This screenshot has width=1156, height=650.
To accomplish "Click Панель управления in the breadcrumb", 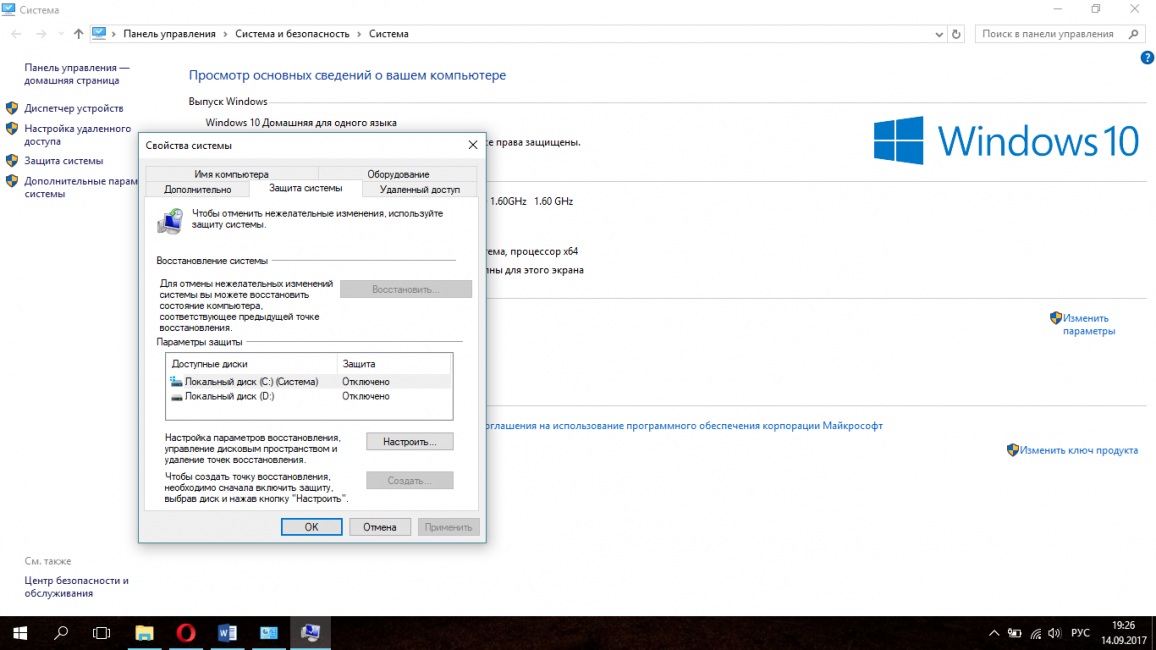I will [x=170, y=34].
